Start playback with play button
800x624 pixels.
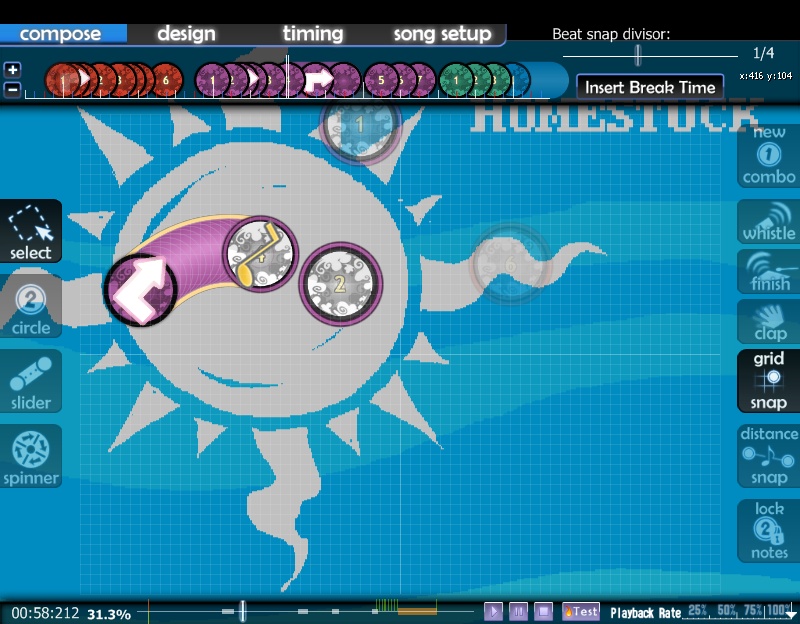click(x=493, y=611)
